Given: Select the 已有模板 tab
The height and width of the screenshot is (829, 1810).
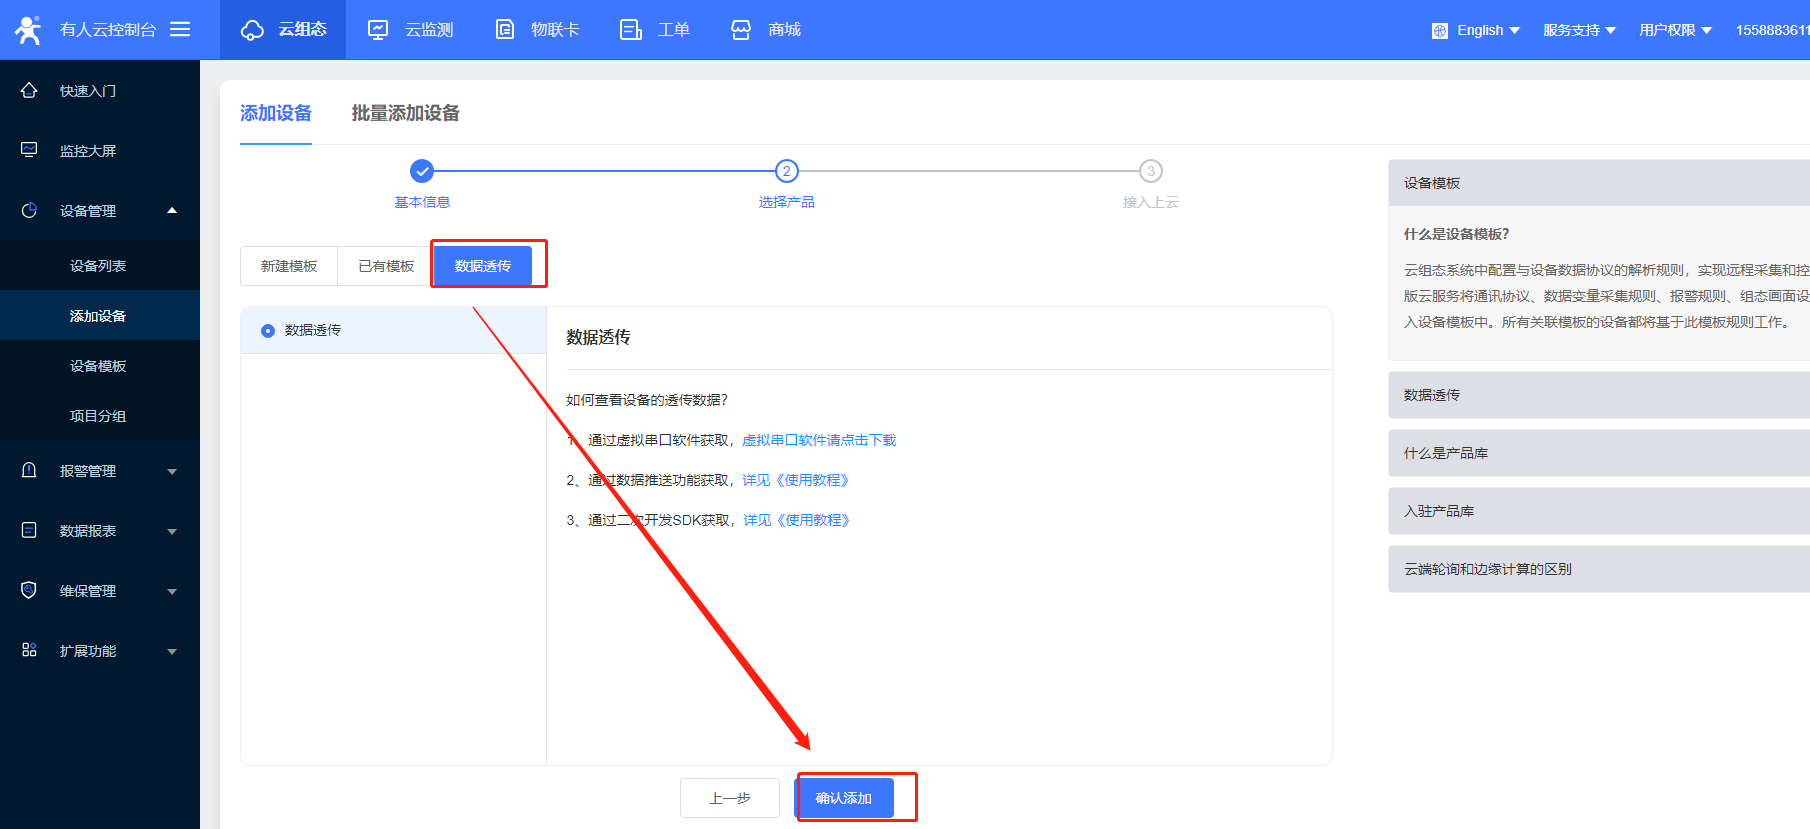Looking at the screenshot, I should pos(386,266).
